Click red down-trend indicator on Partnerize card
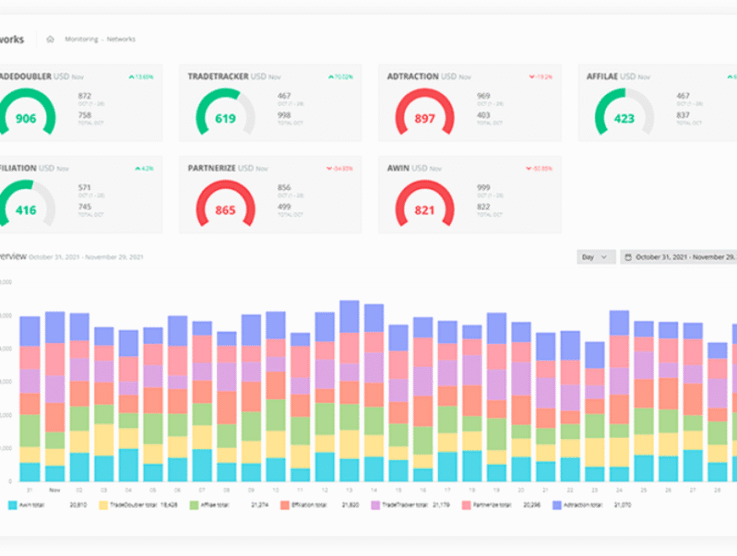 click(339, 168)
